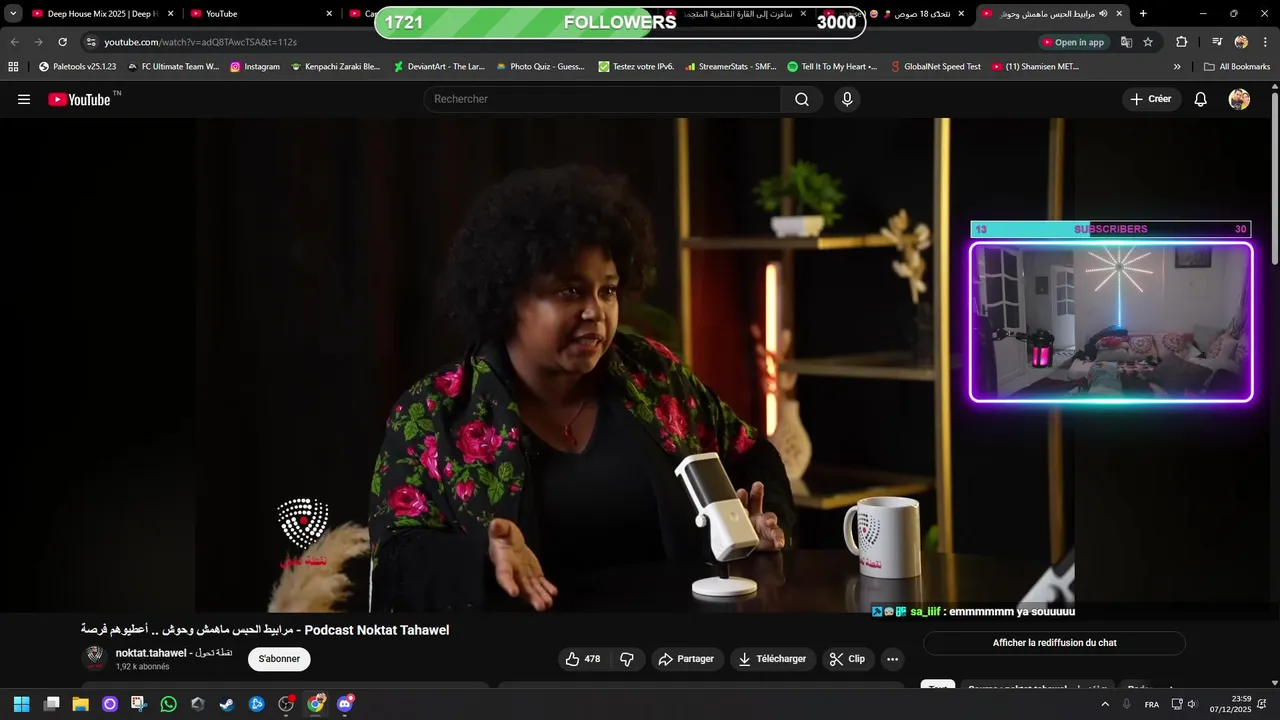1280x720 pixels.
Task: Open Task View on the taskbar
Action: [51, 704]
